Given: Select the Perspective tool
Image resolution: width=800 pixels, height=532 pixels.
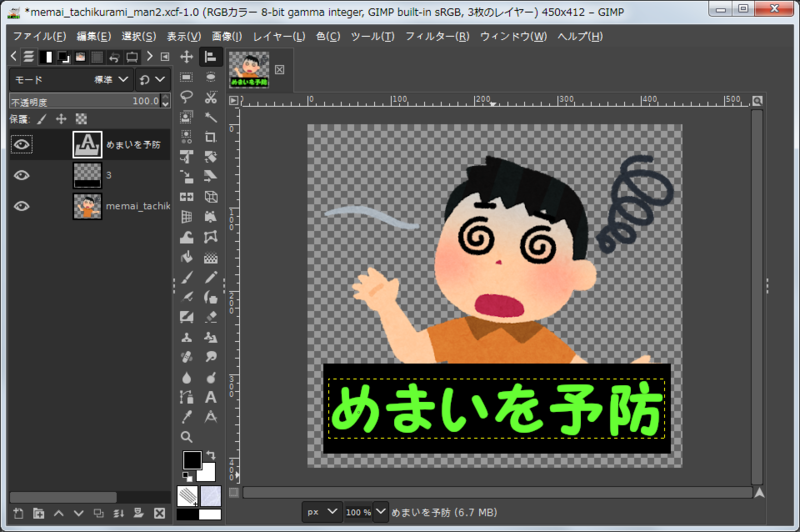Looking at the screenshot, I should [186, 217].
